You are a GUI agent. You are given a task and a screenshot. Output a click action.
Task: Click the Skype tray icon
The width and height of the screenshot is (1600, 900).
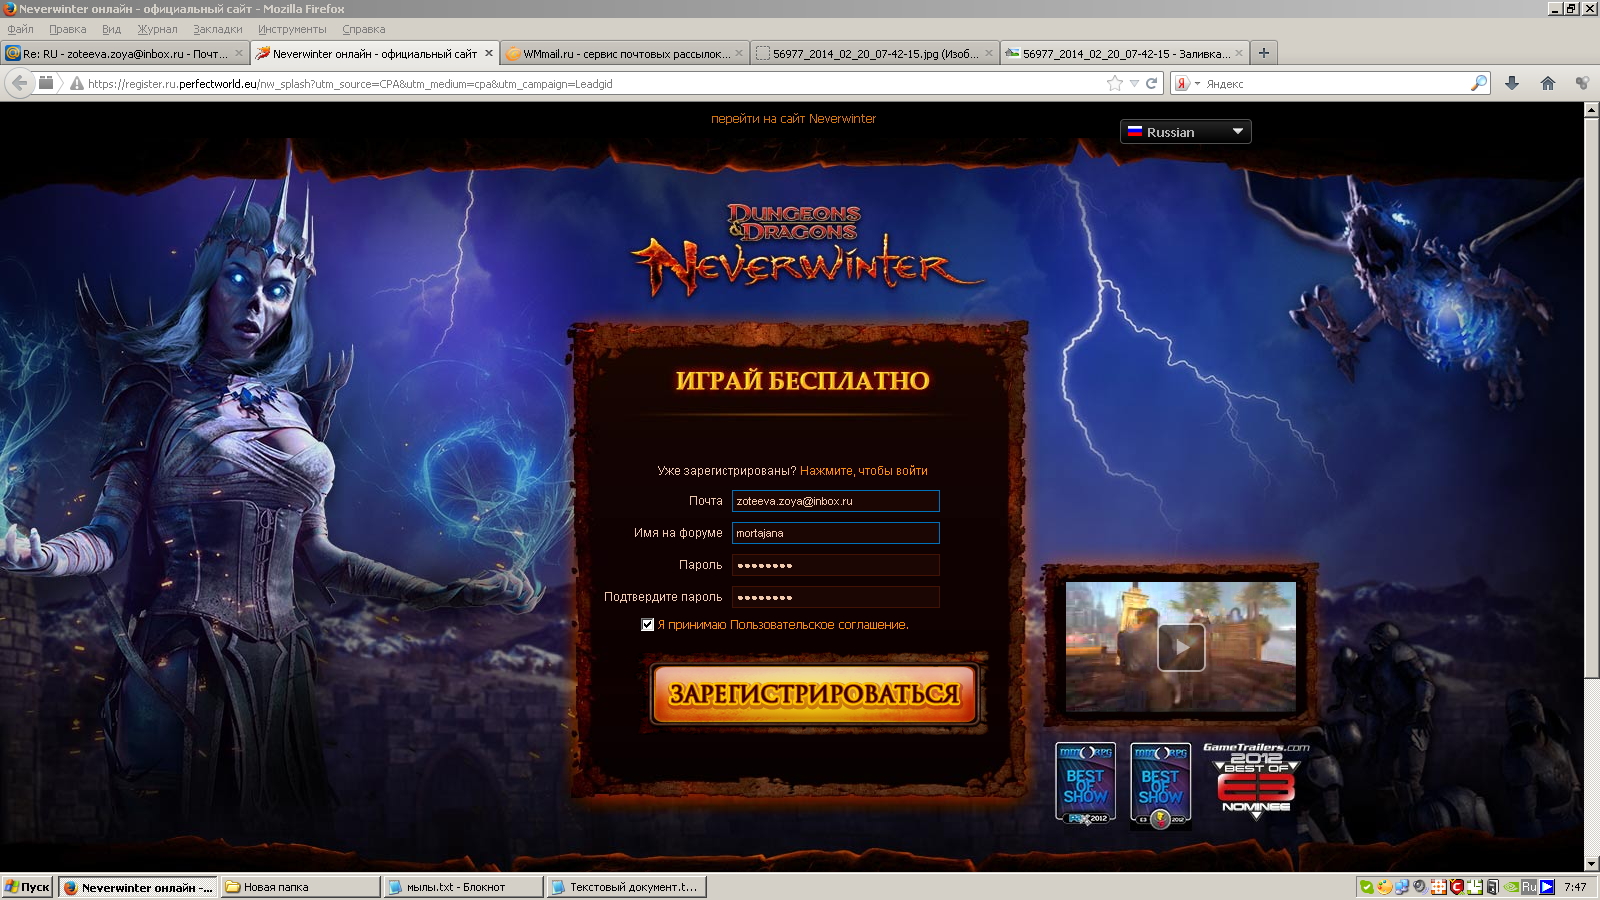1366,887
